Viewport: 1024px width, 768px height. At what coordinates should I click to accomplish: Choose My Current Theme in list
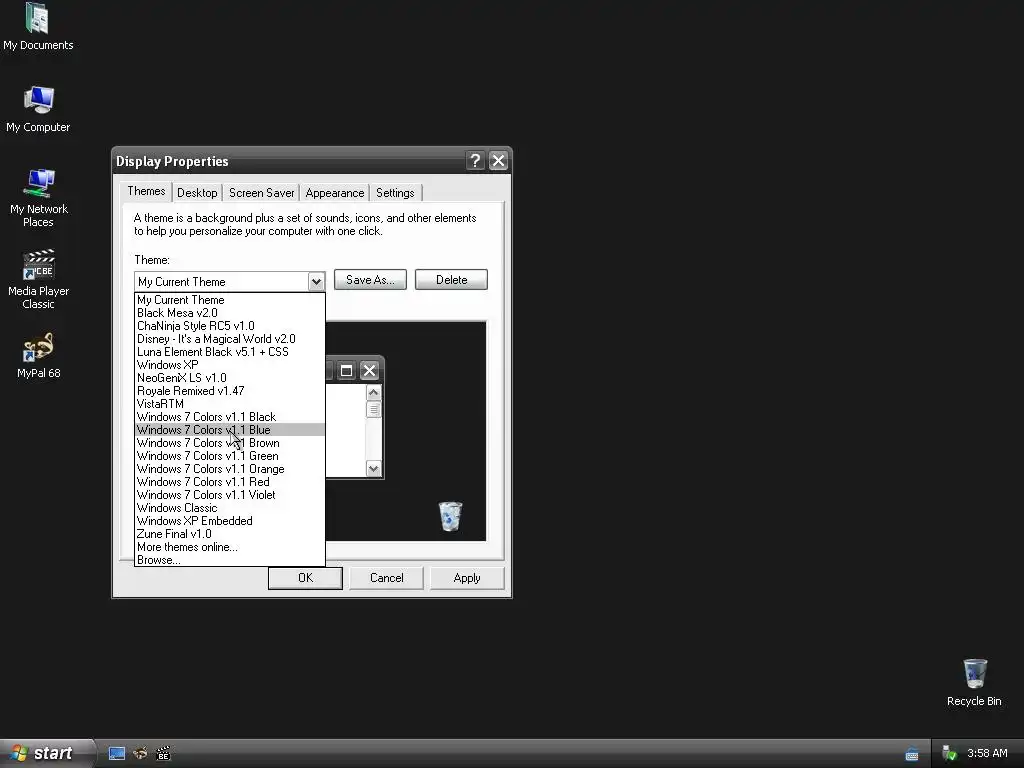point(230,300)
